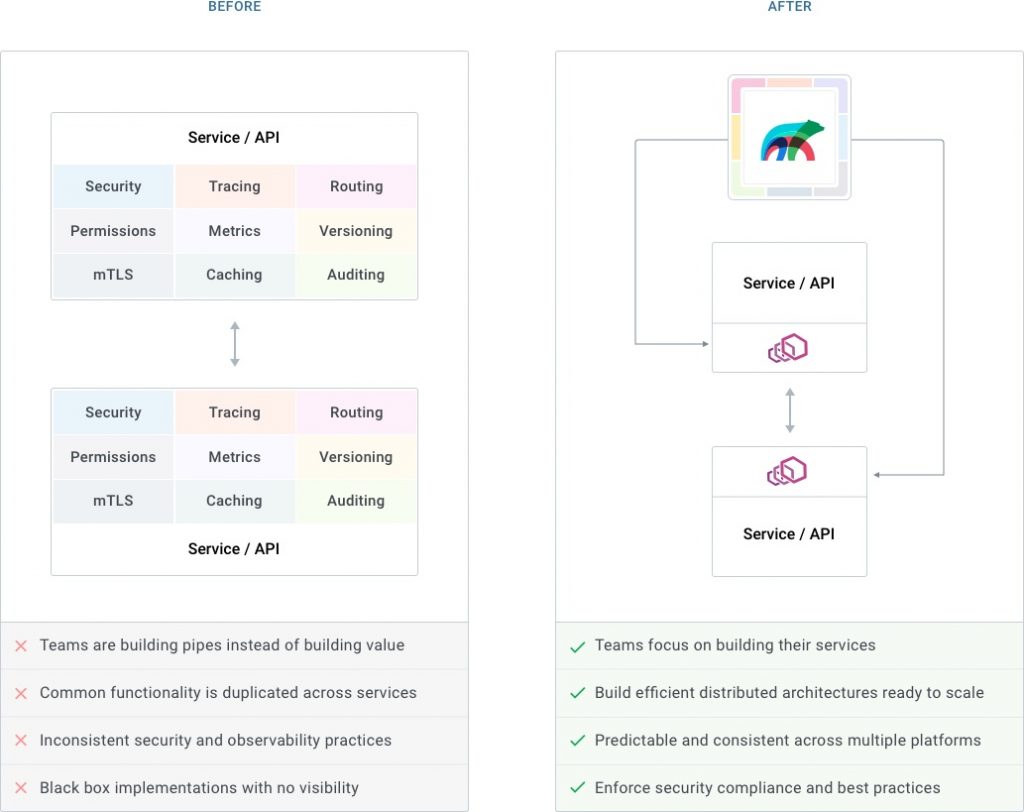This screenshot has height=812, width=1024.
Task: Click the red X beside 'Common functionality is duplicated'
Action: point(21,693)
